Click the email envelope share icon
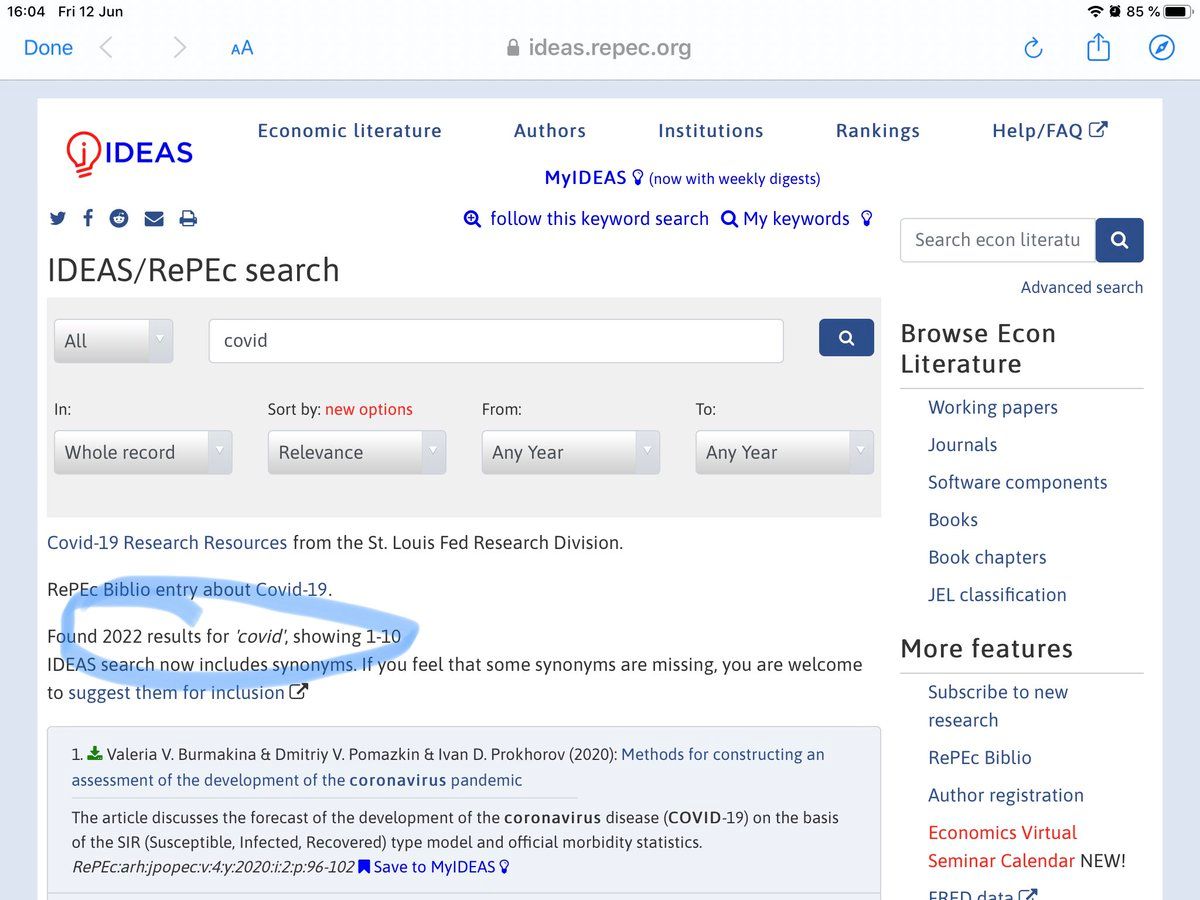The width and height of the screenshot is (1200, 900). pyautogui.click(x=154, y=219)
